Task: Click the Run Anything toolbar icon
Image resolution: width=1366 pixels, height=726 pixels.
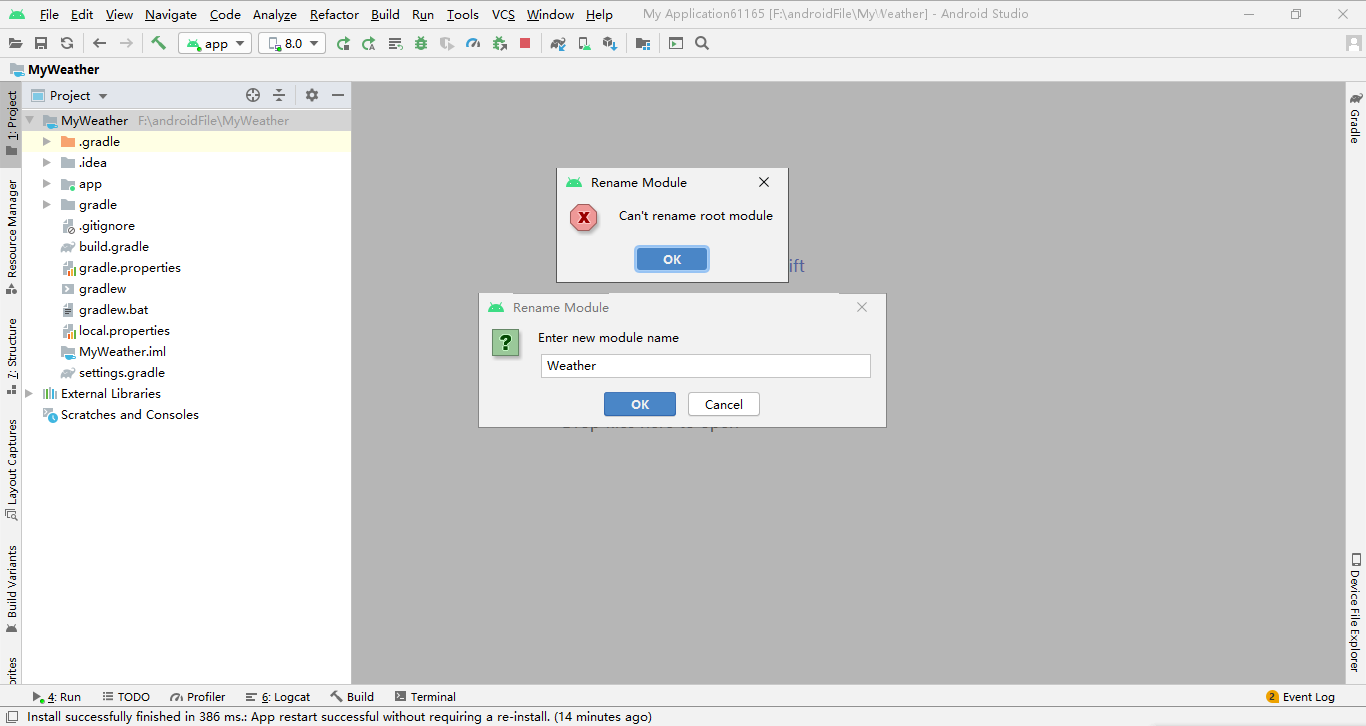Action: (676, 43)
